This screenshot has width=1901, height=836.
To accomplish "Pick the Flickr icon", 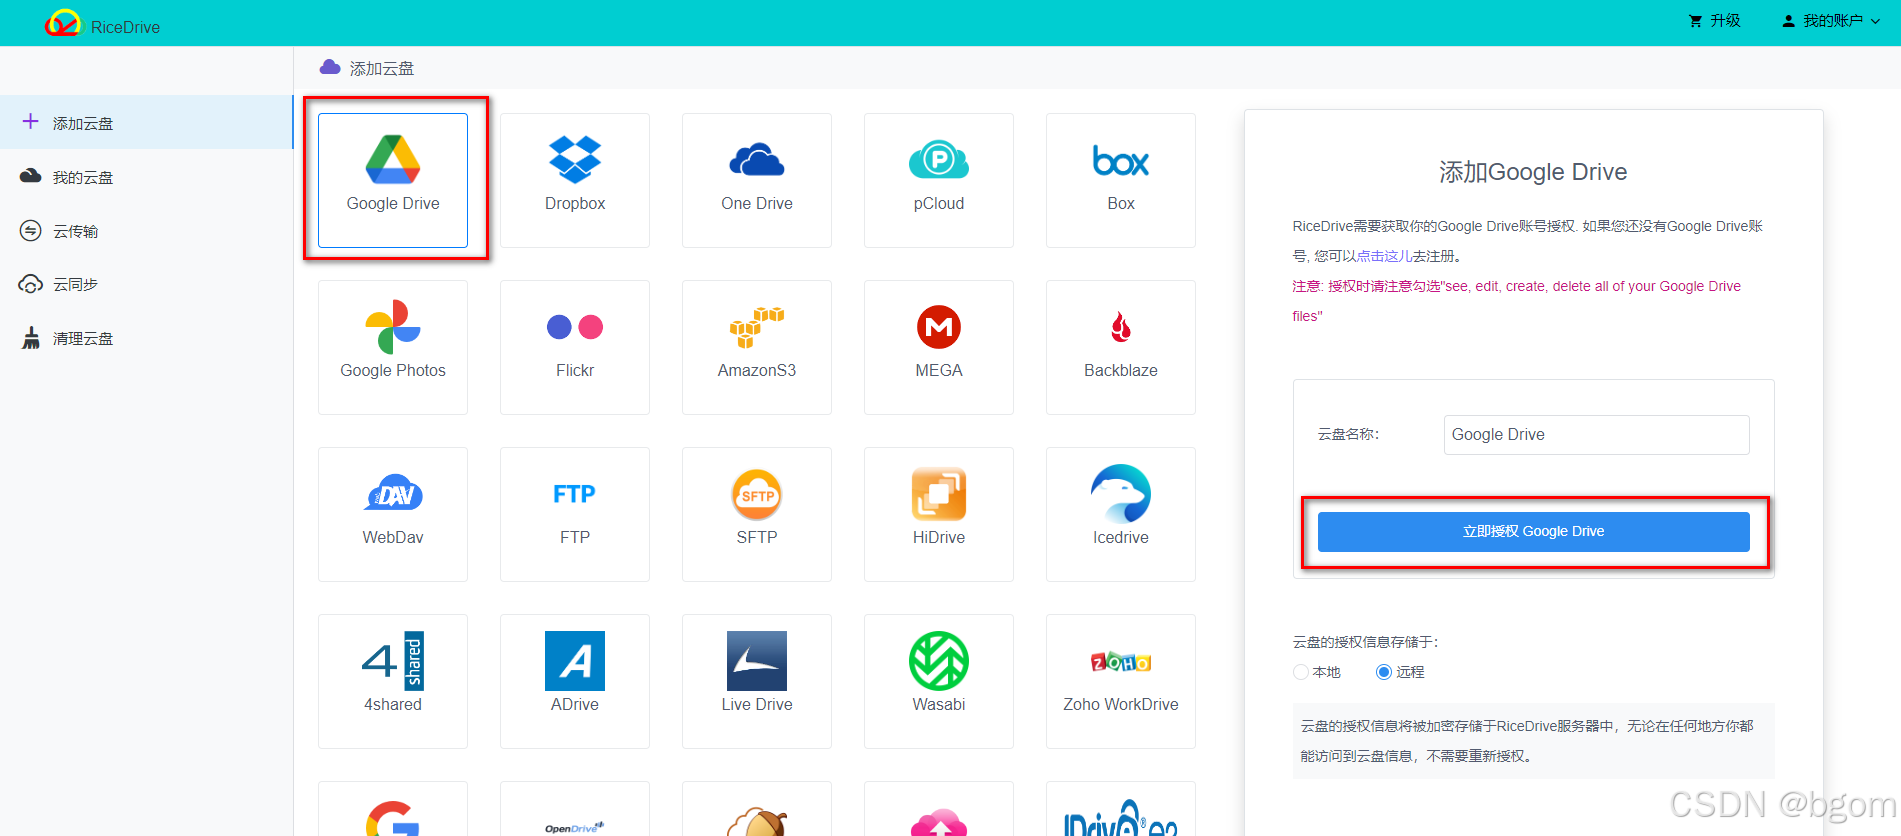I will tap(575, 327).
